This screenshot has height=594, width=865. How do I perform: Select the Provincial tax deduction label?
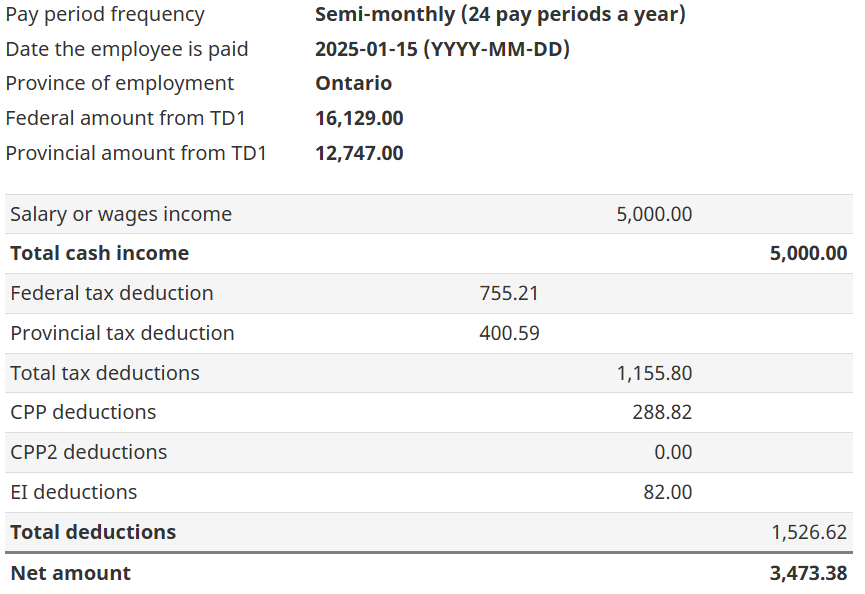pyautogui.click(x=122, y=333)
